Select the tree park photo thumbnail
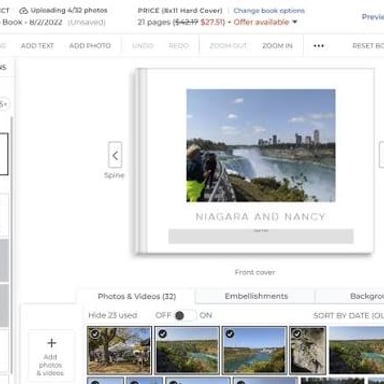This screenshot has height=384, width=384. click(119, 350)
